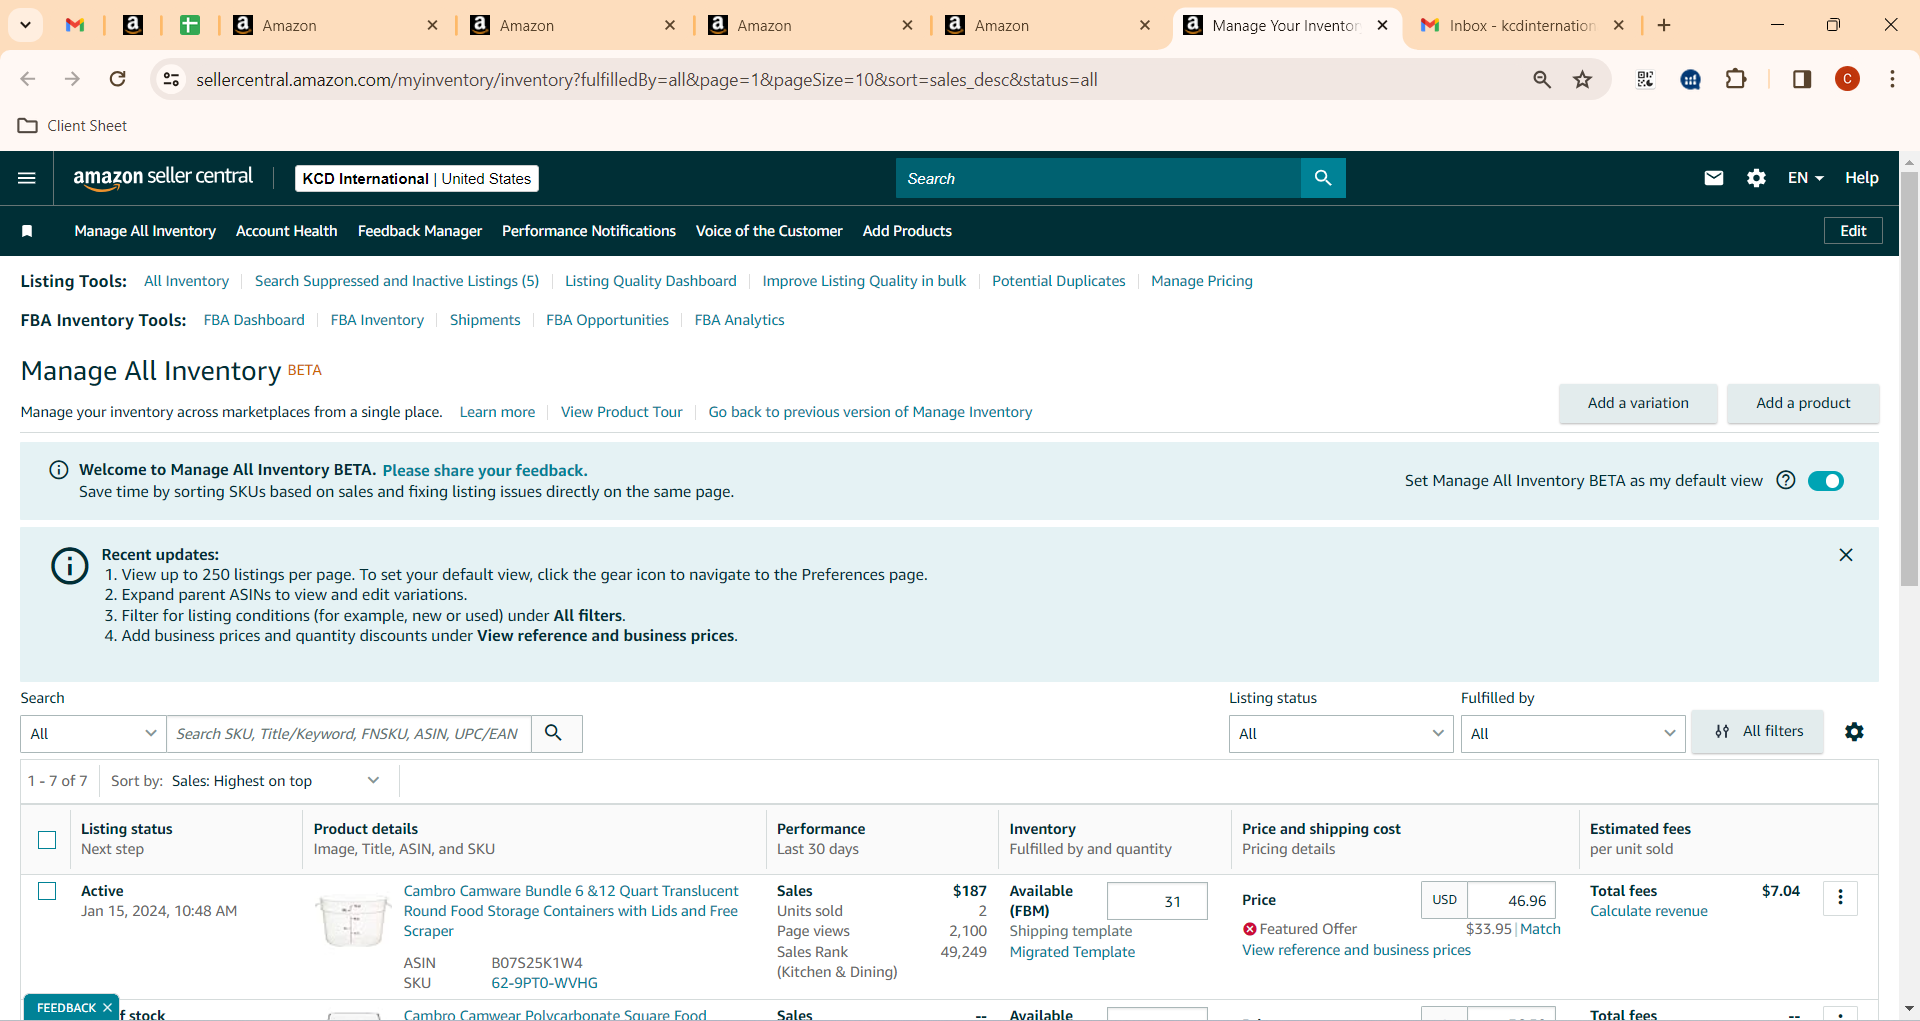
Task: Click the zoom magnifier in address bar
Action: pos(1542,79)
